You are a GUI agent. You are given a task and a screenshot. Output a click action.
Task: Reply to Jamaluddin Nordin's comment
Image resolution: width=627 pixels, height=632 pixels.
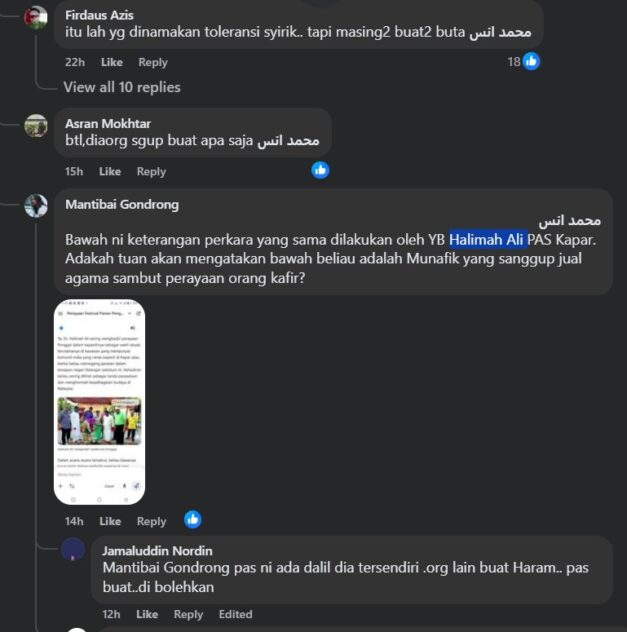(188, 615)
